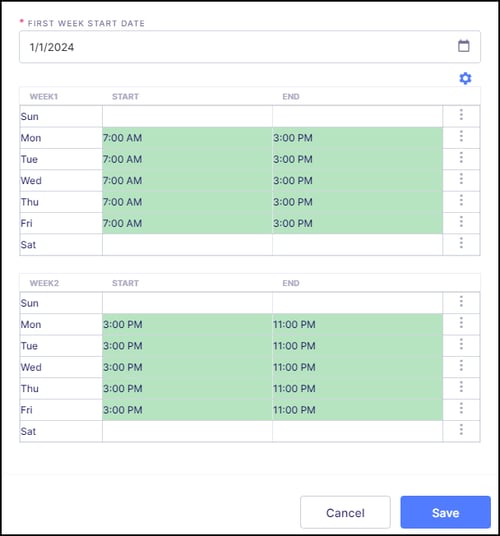Select the Week1 Monday 7:00 AM start cell
The image size is (500, 536).
click(x=187, y=138)
